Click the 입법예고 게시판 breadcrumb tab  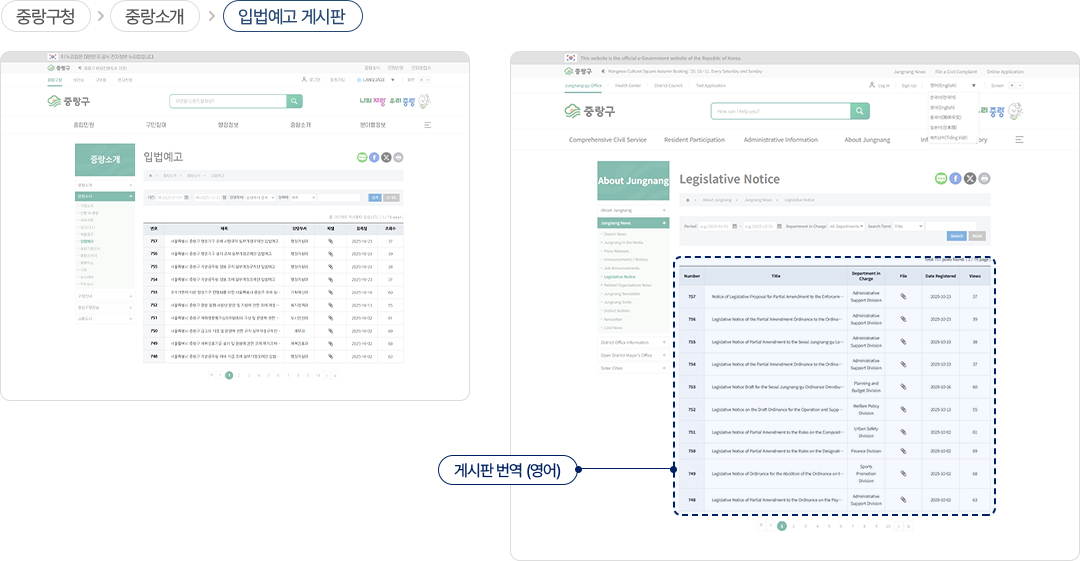tap(292, 16)
